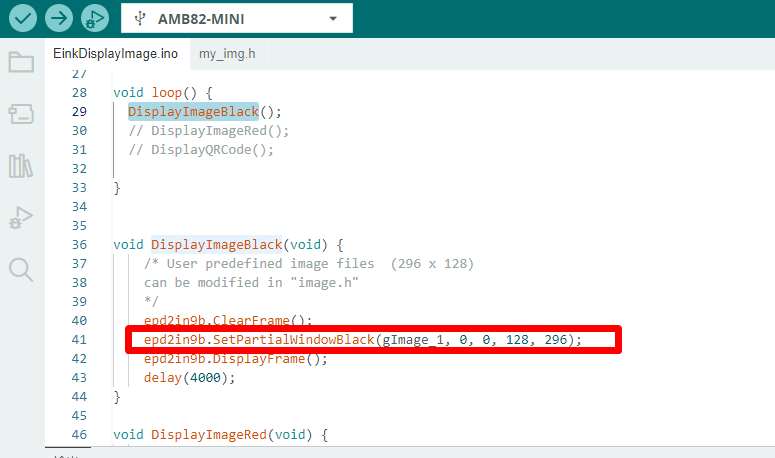The height and width of the screenshot is (458, 775).
Task: Click the empty line 32 in editor
Action: click(442, 168)
